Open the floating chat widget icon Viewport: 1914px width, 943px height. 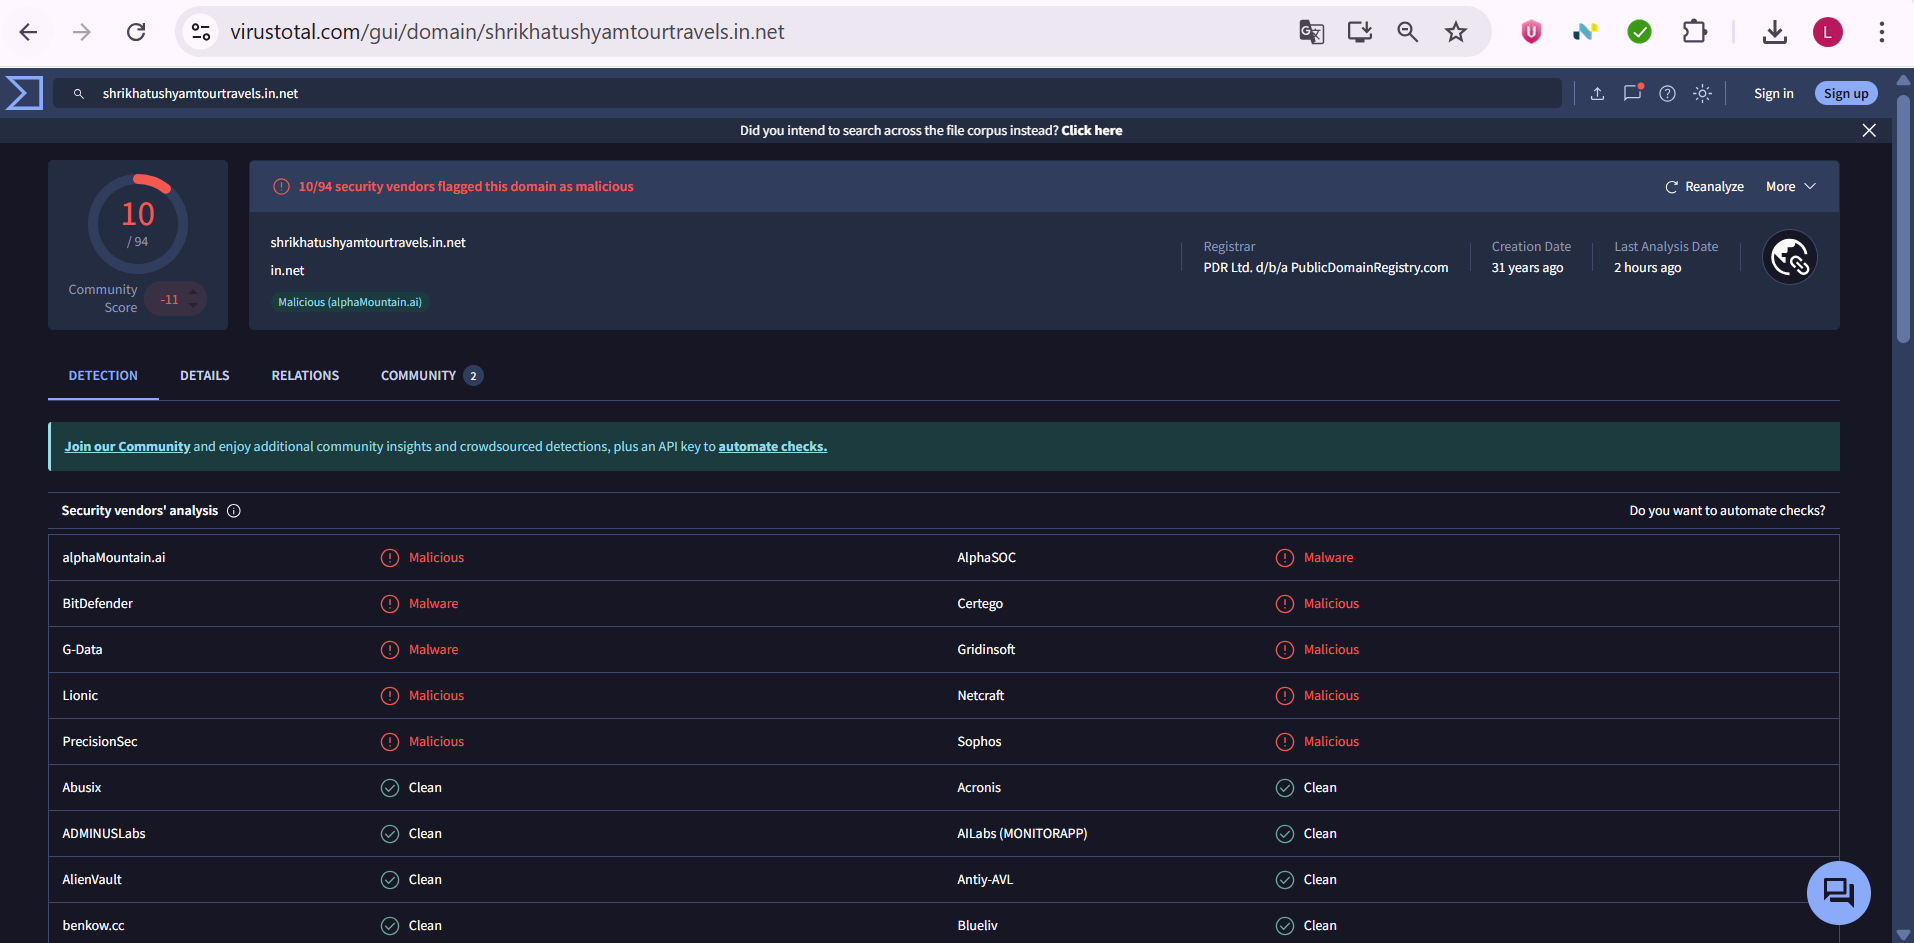tap(1838, 892)
